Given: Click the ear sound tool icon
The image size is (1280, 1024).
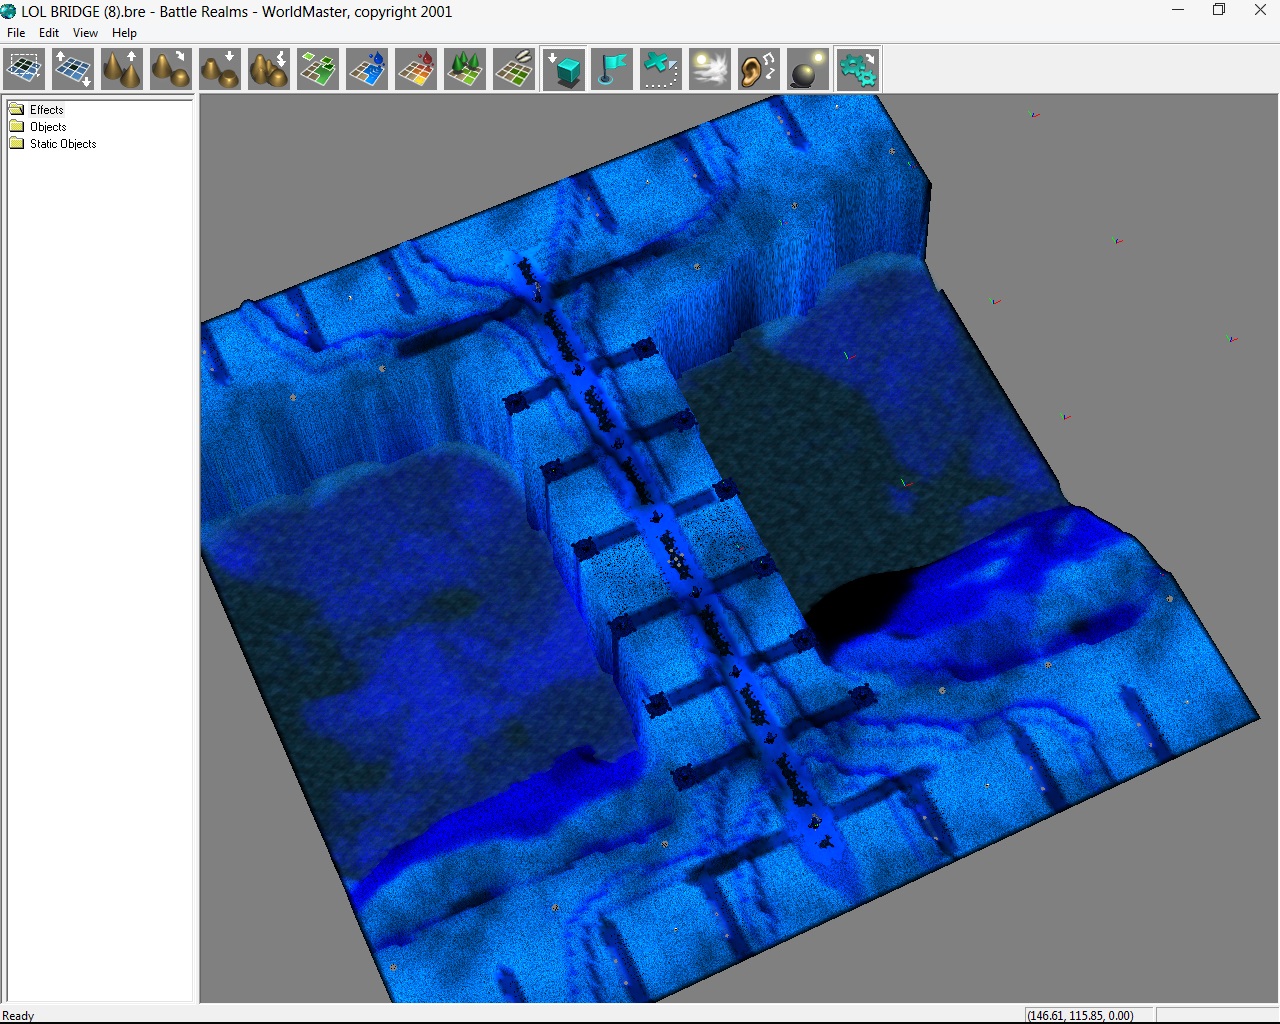Looking at the screenshot, I should (759, 70).
